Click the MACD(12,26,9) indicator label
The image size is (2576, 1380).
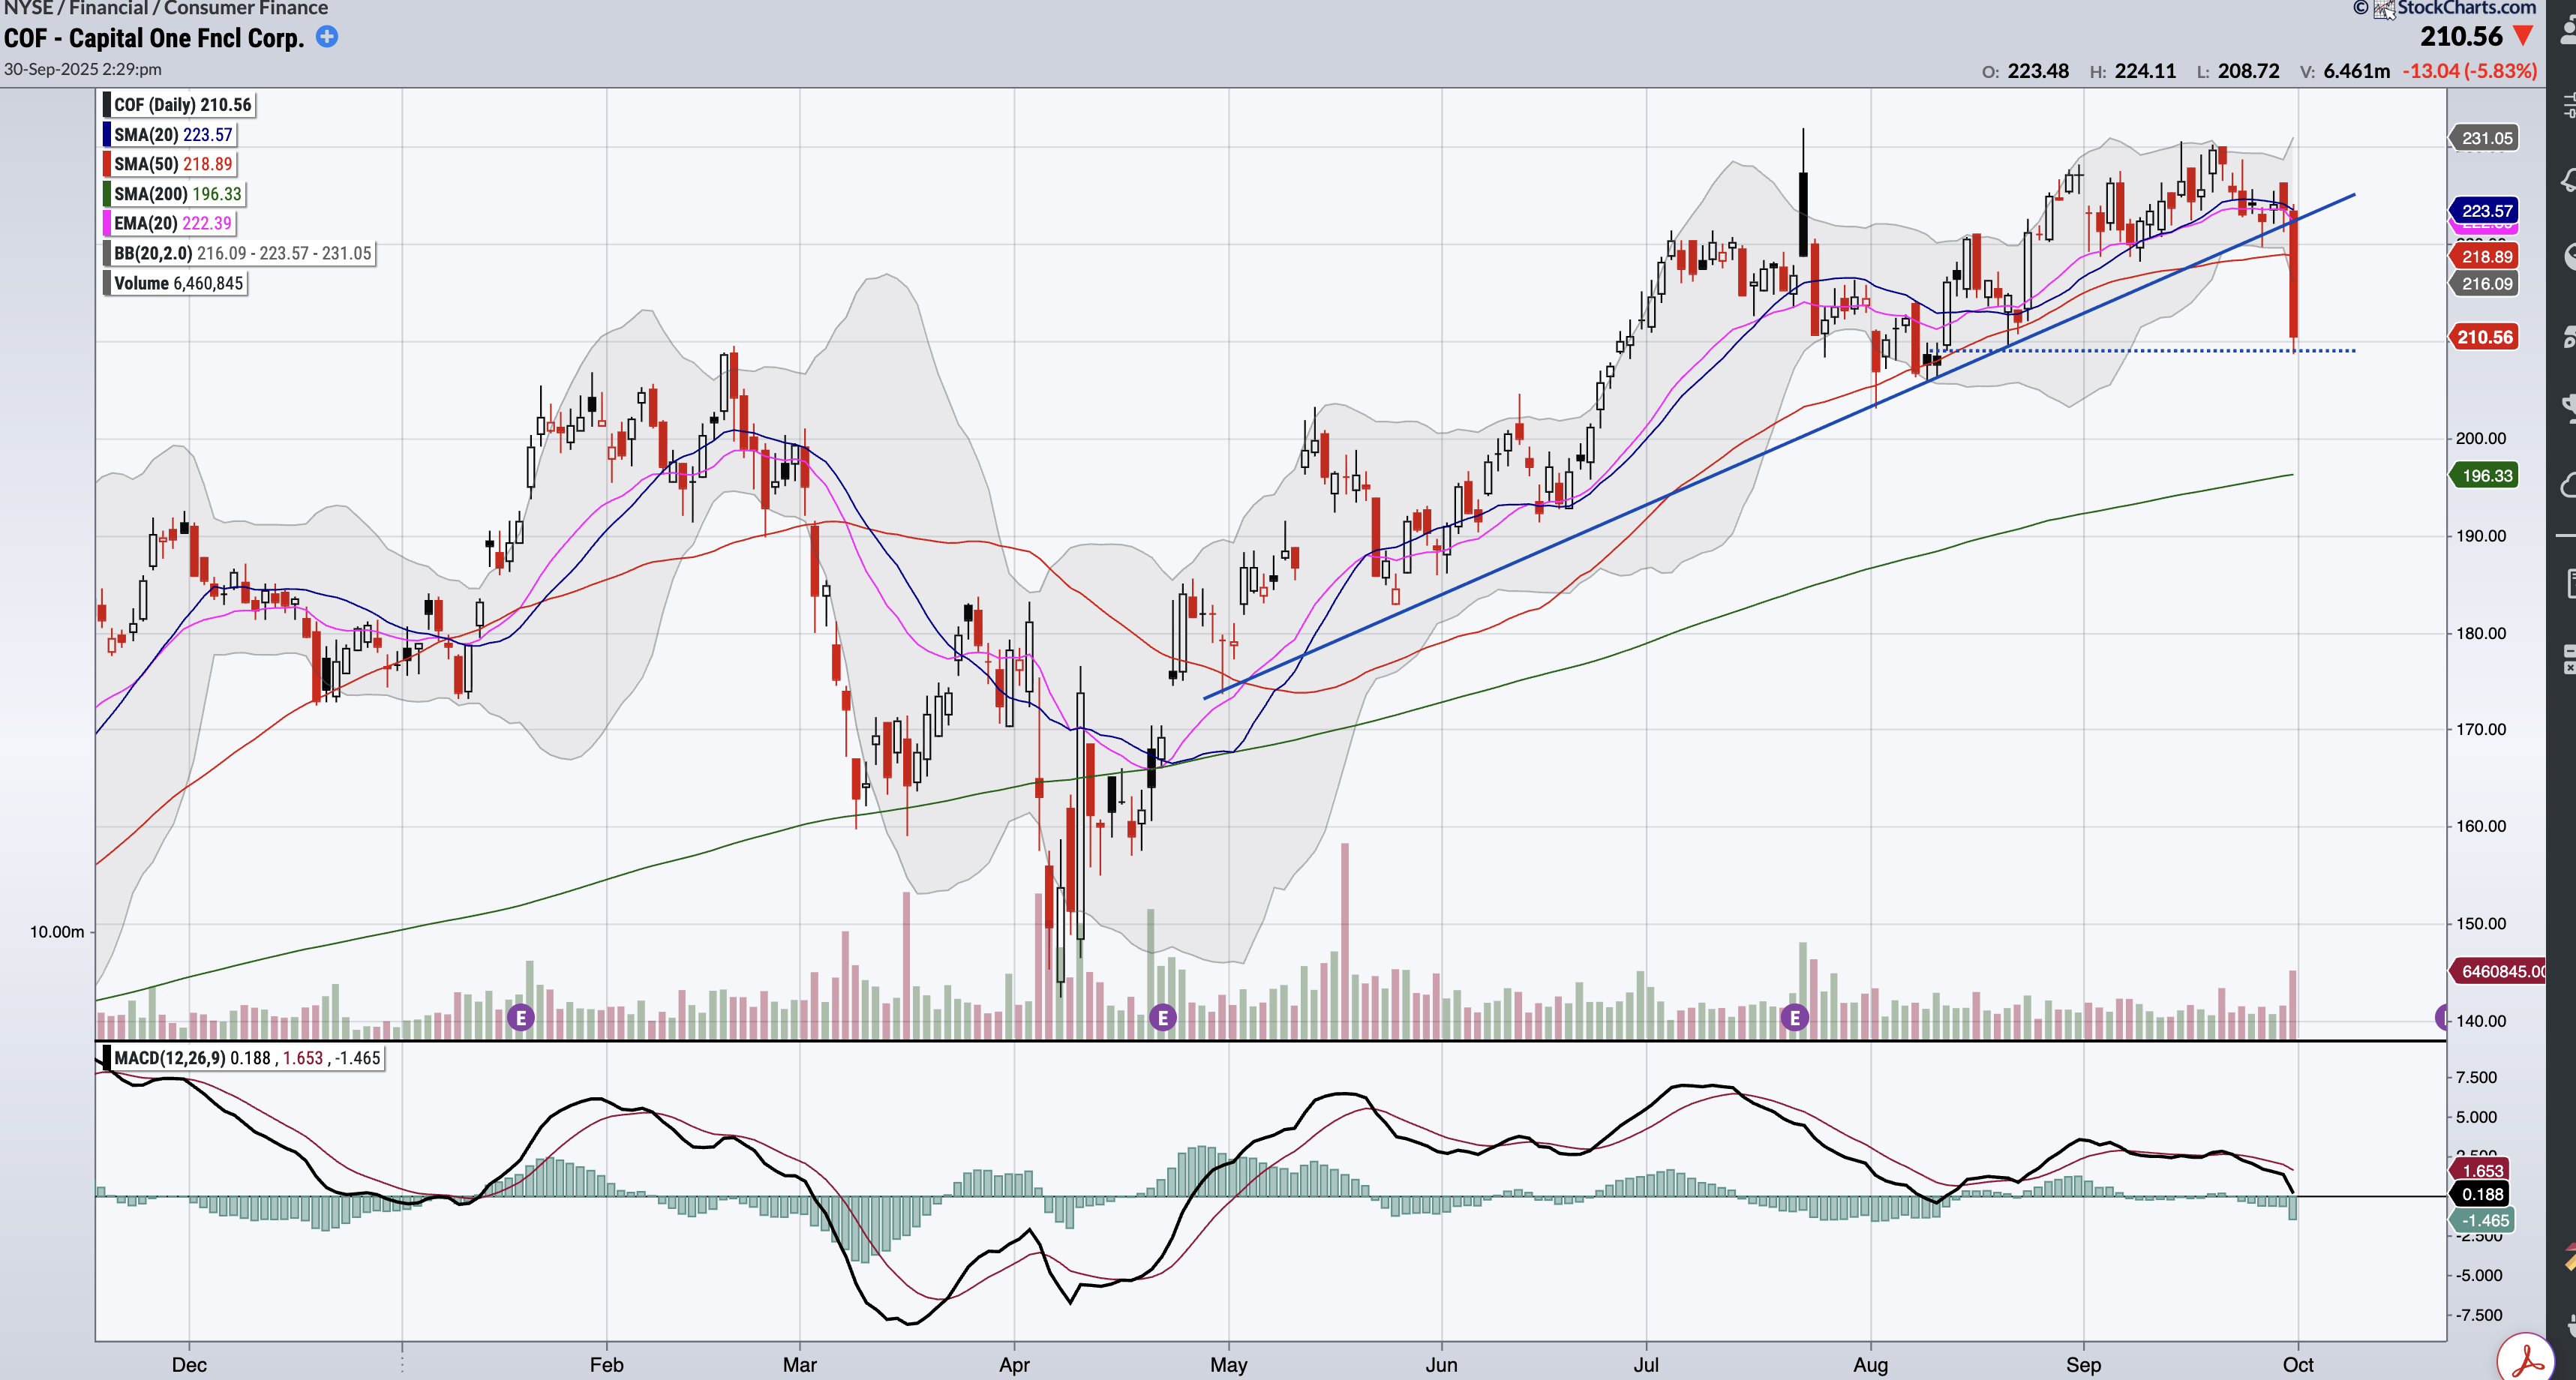click(169, 1058)
